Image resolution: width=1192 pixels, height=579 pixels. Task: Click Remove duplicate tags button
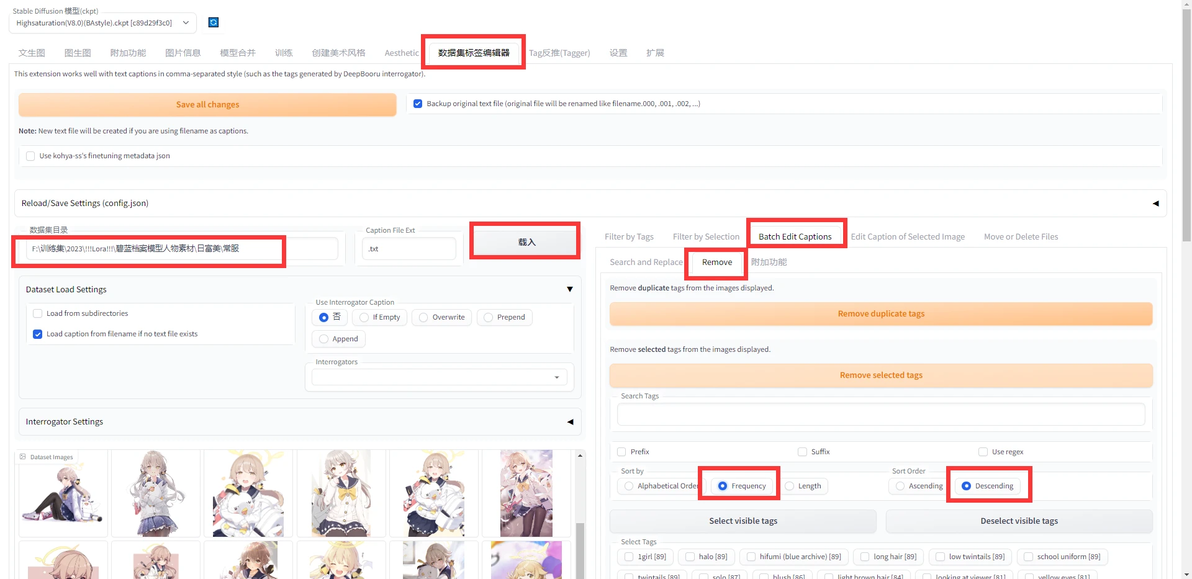click(x=881, y=314)
